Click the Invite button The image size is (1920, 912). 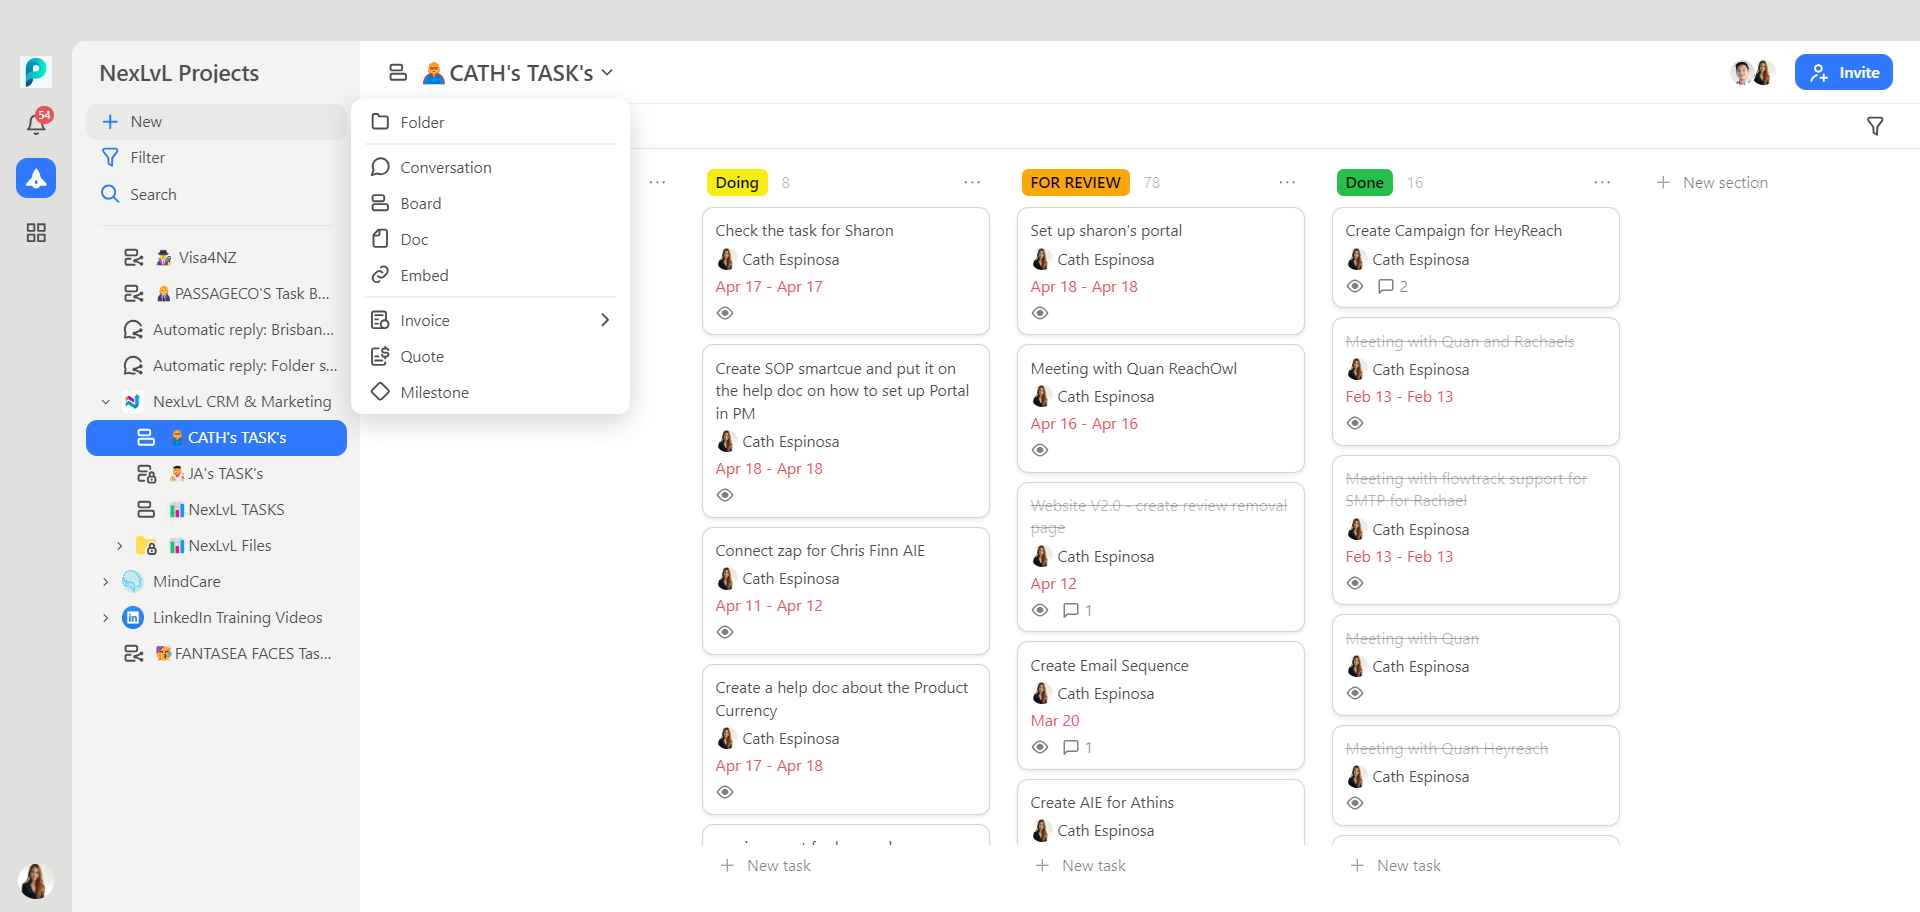(x=1843, y=72)
